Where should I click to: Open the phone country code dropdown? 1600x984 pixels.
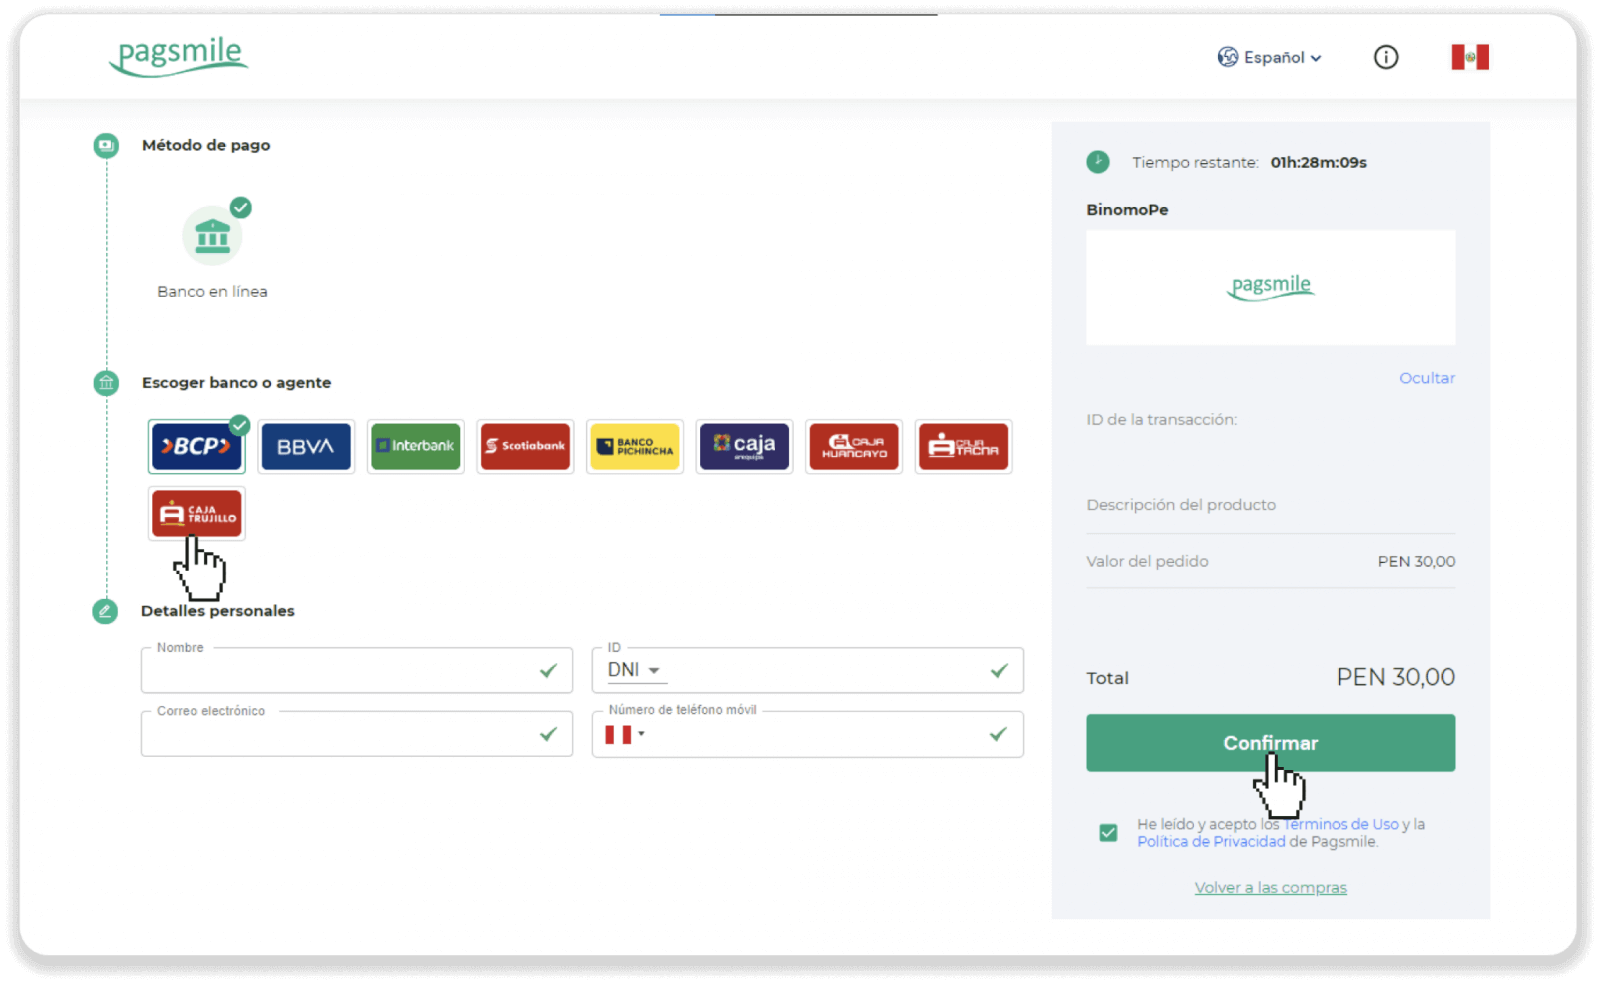625,735
